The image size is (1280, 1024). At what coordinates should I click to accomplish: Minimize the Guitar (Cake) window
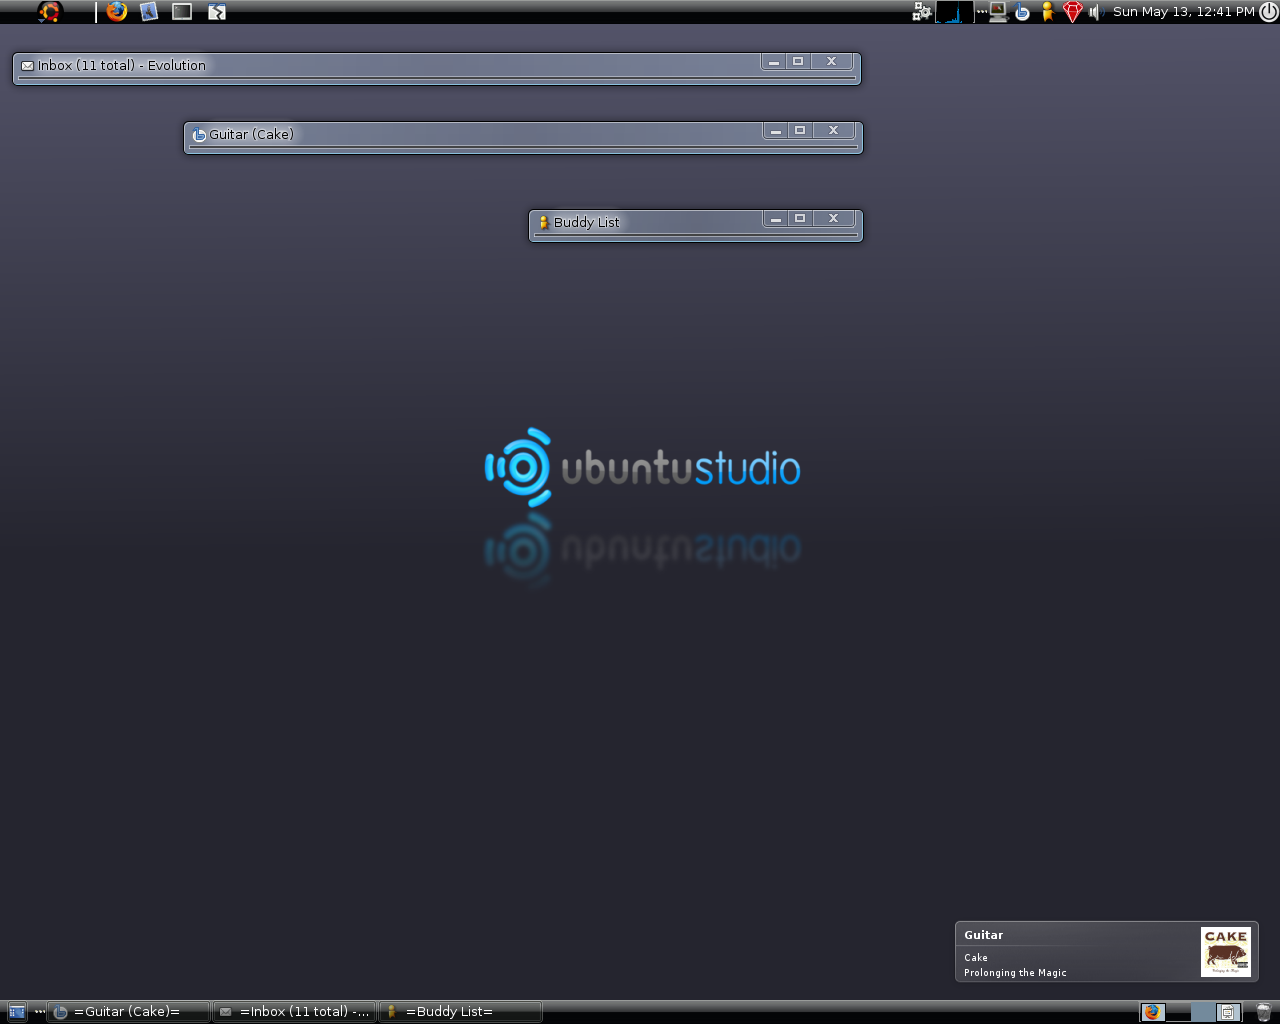coord(776,131)
